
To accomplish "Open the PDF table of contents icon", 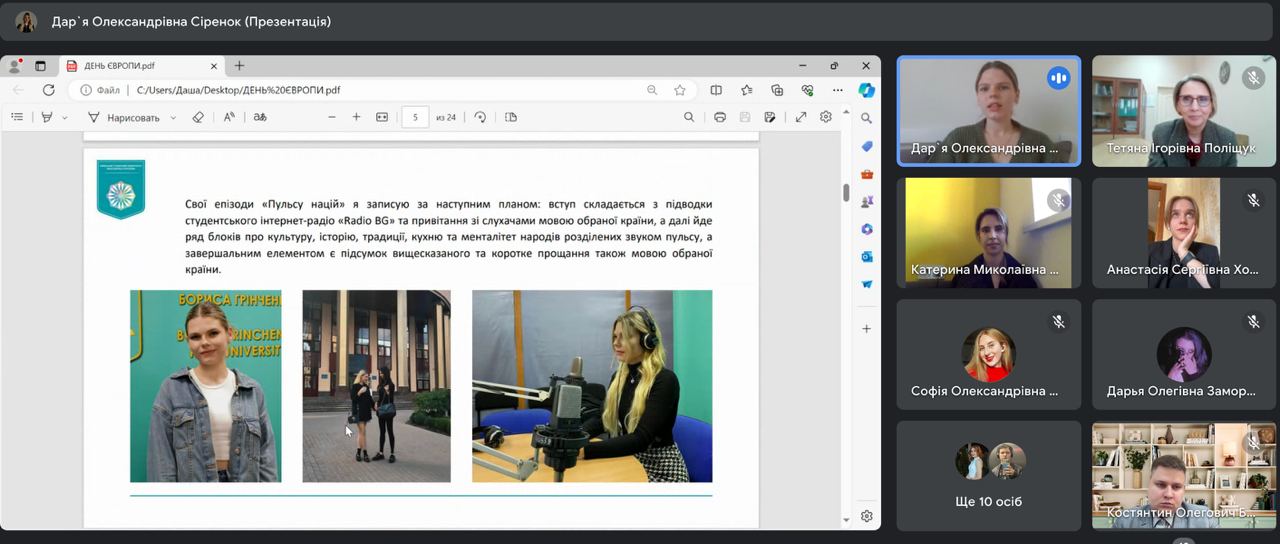I will (17, 117).
